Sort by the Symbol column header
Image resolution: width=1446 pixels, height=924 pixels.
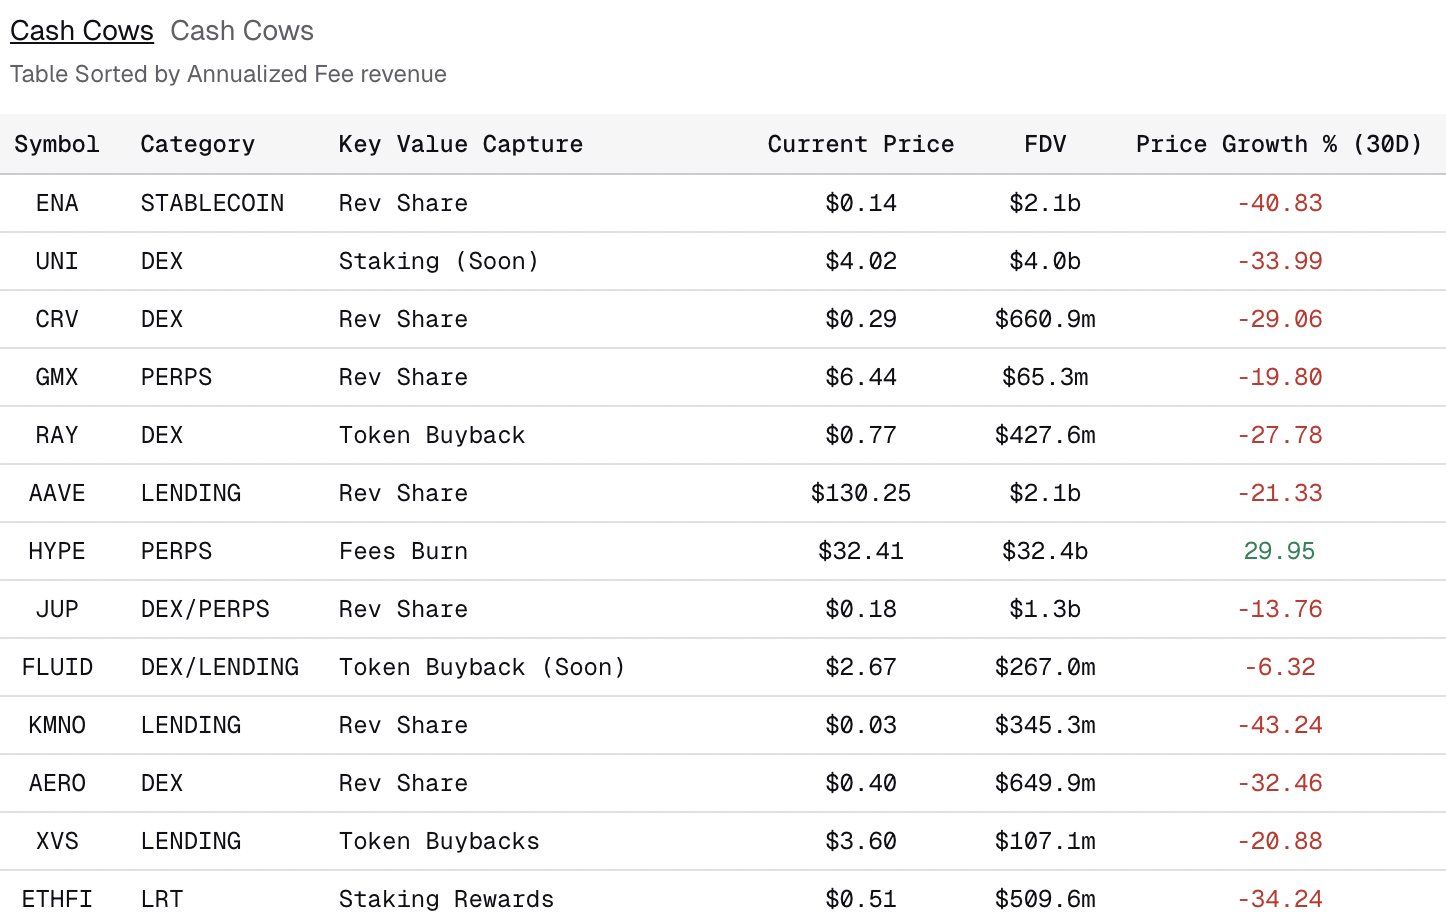click(57, 144)
